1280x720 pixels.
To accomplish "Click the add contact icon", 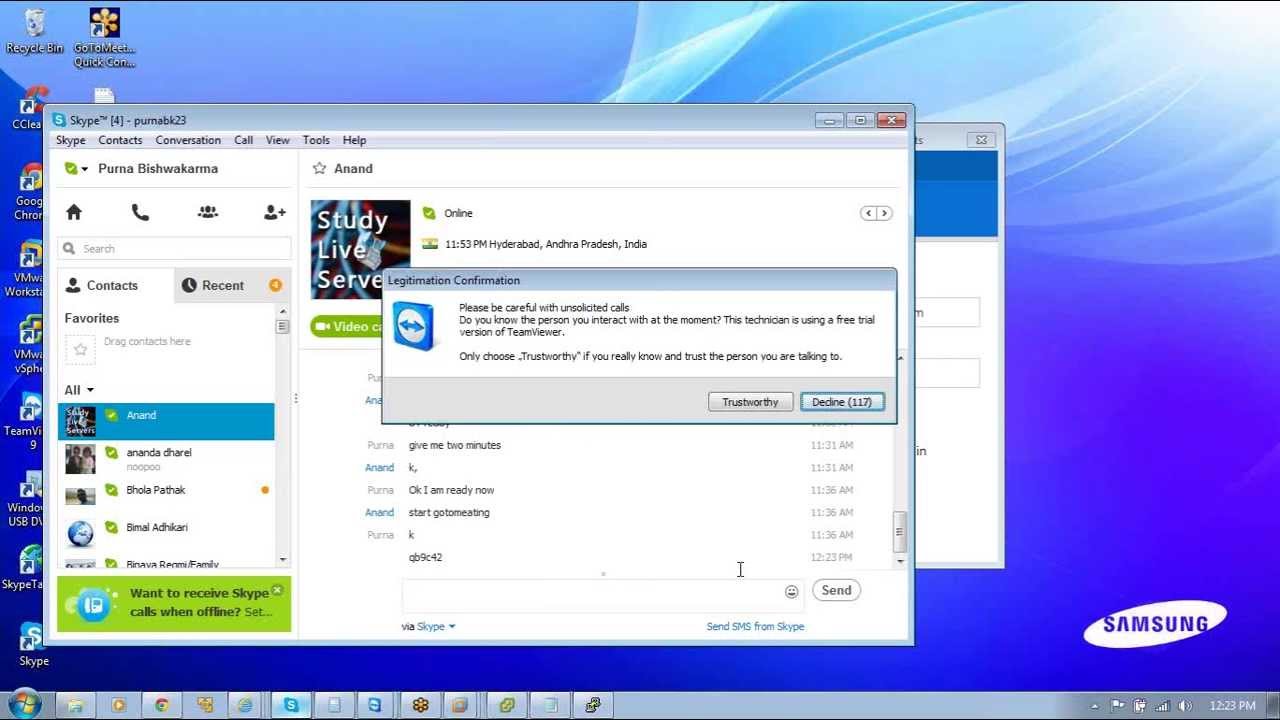I will 274,212.
